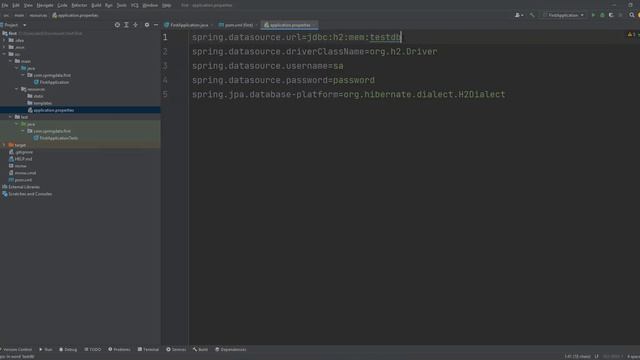Collapse the resources folder

(x=17, y=89)
